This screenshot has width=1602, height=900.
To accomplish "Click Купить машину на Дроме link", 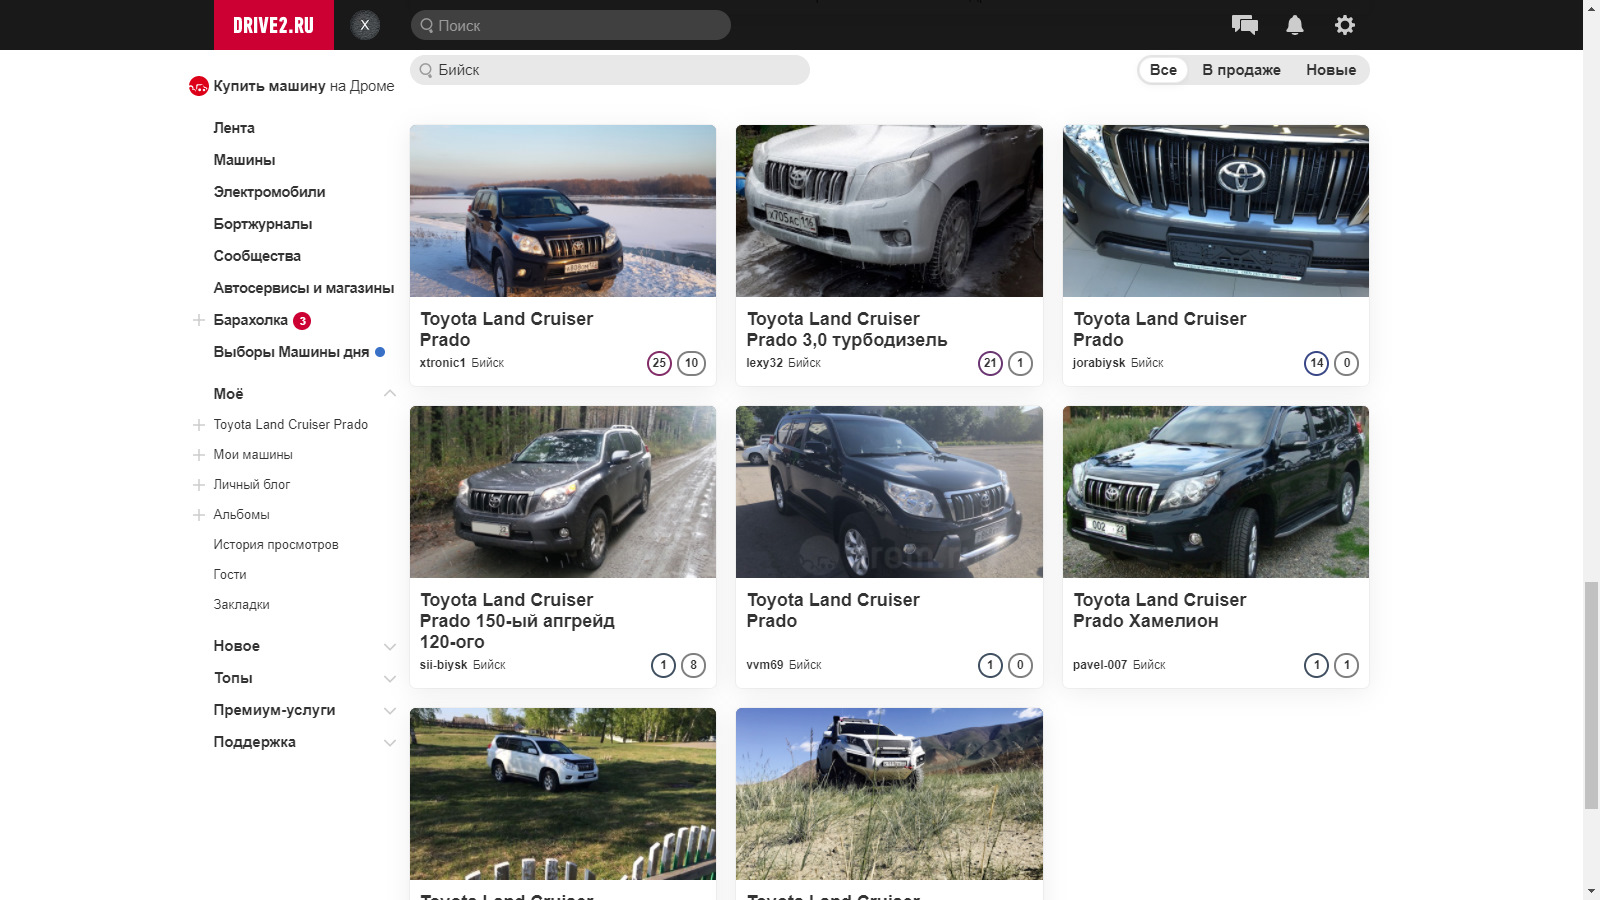I will click(304, 86).
